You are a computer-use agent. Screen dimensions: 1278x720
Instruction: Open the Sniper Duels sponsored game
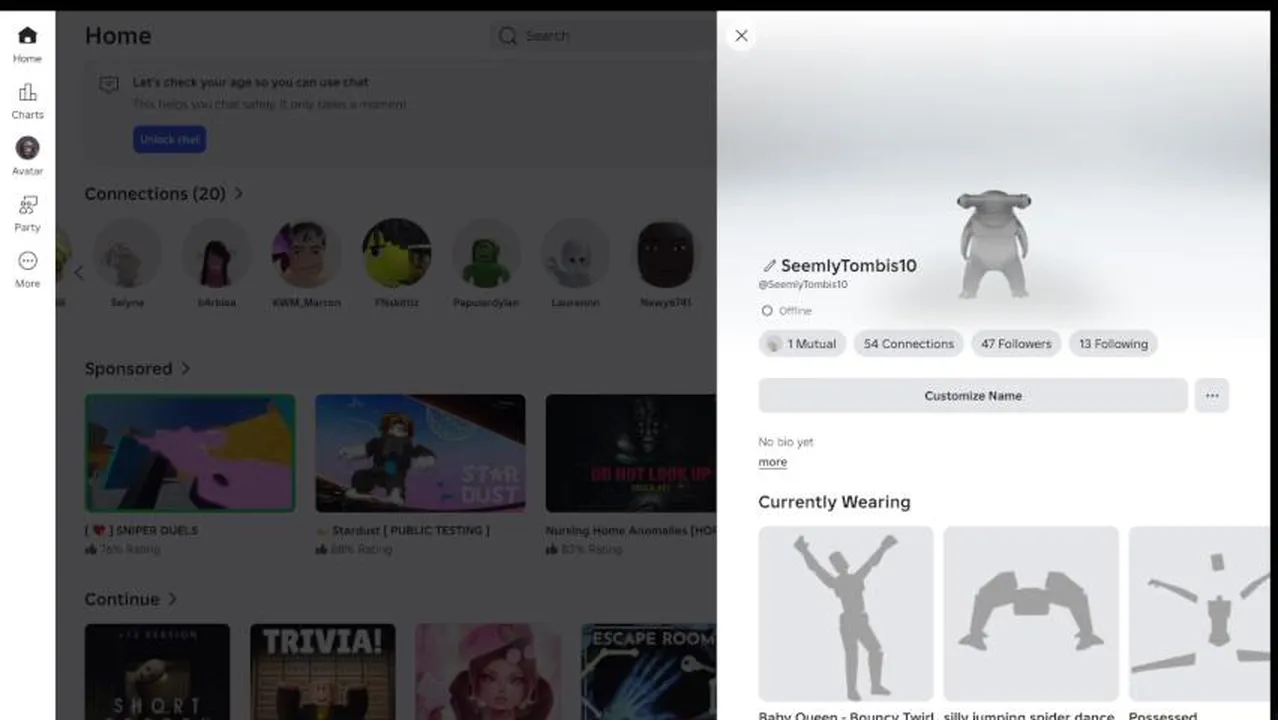[x=190, y=453]
